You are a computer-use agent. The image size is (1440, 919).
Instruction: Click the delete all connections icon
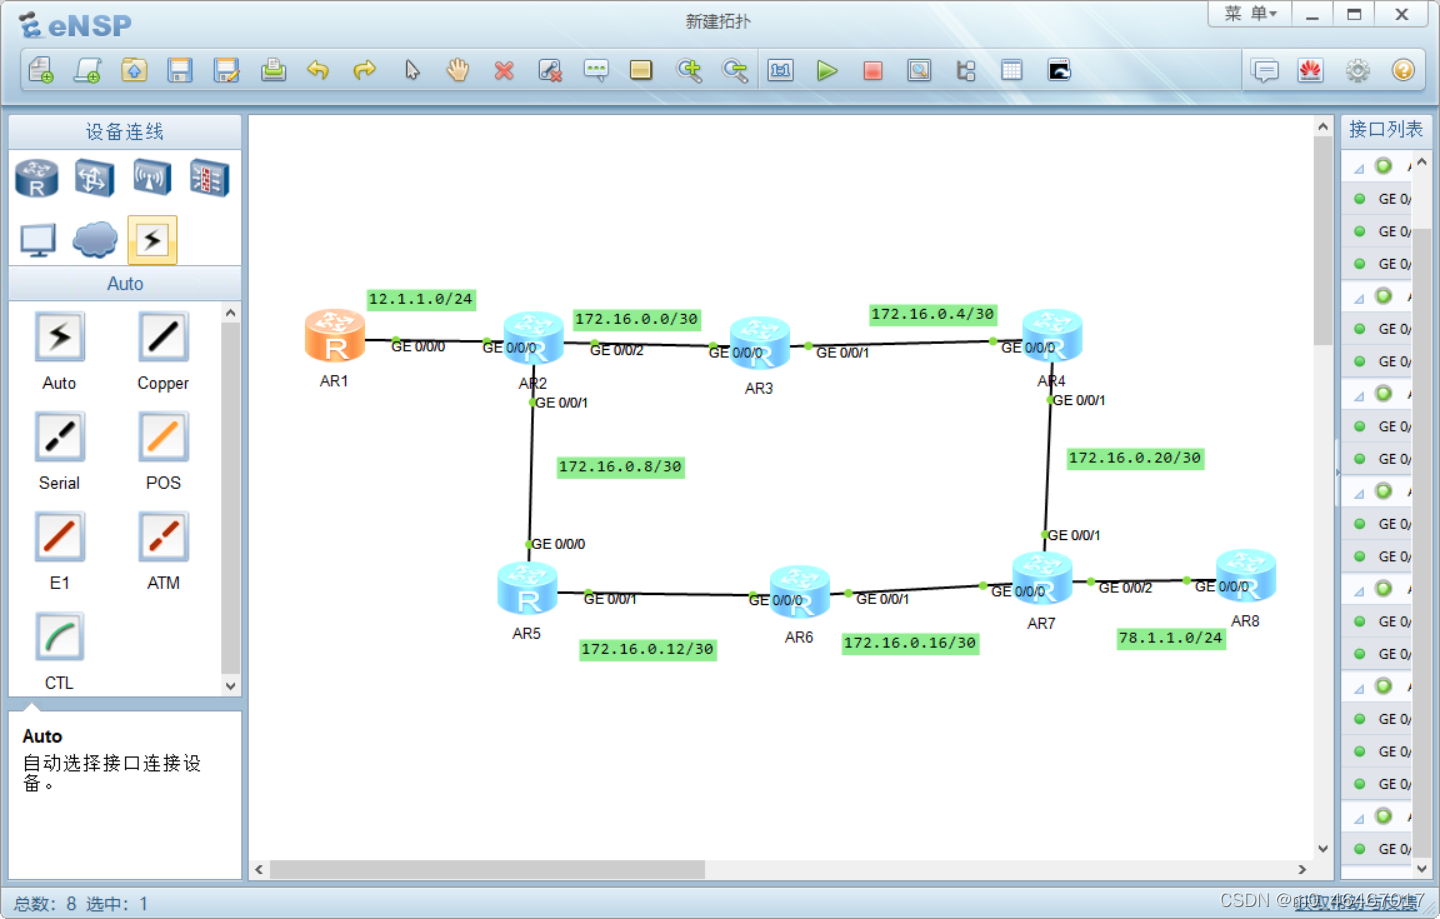(x=550, y=70)
